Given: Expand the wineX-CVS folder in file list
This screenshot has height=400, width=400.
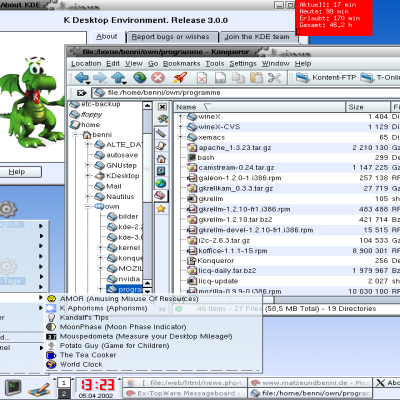Looking at the screenshot, I should [x=180, y=127].
